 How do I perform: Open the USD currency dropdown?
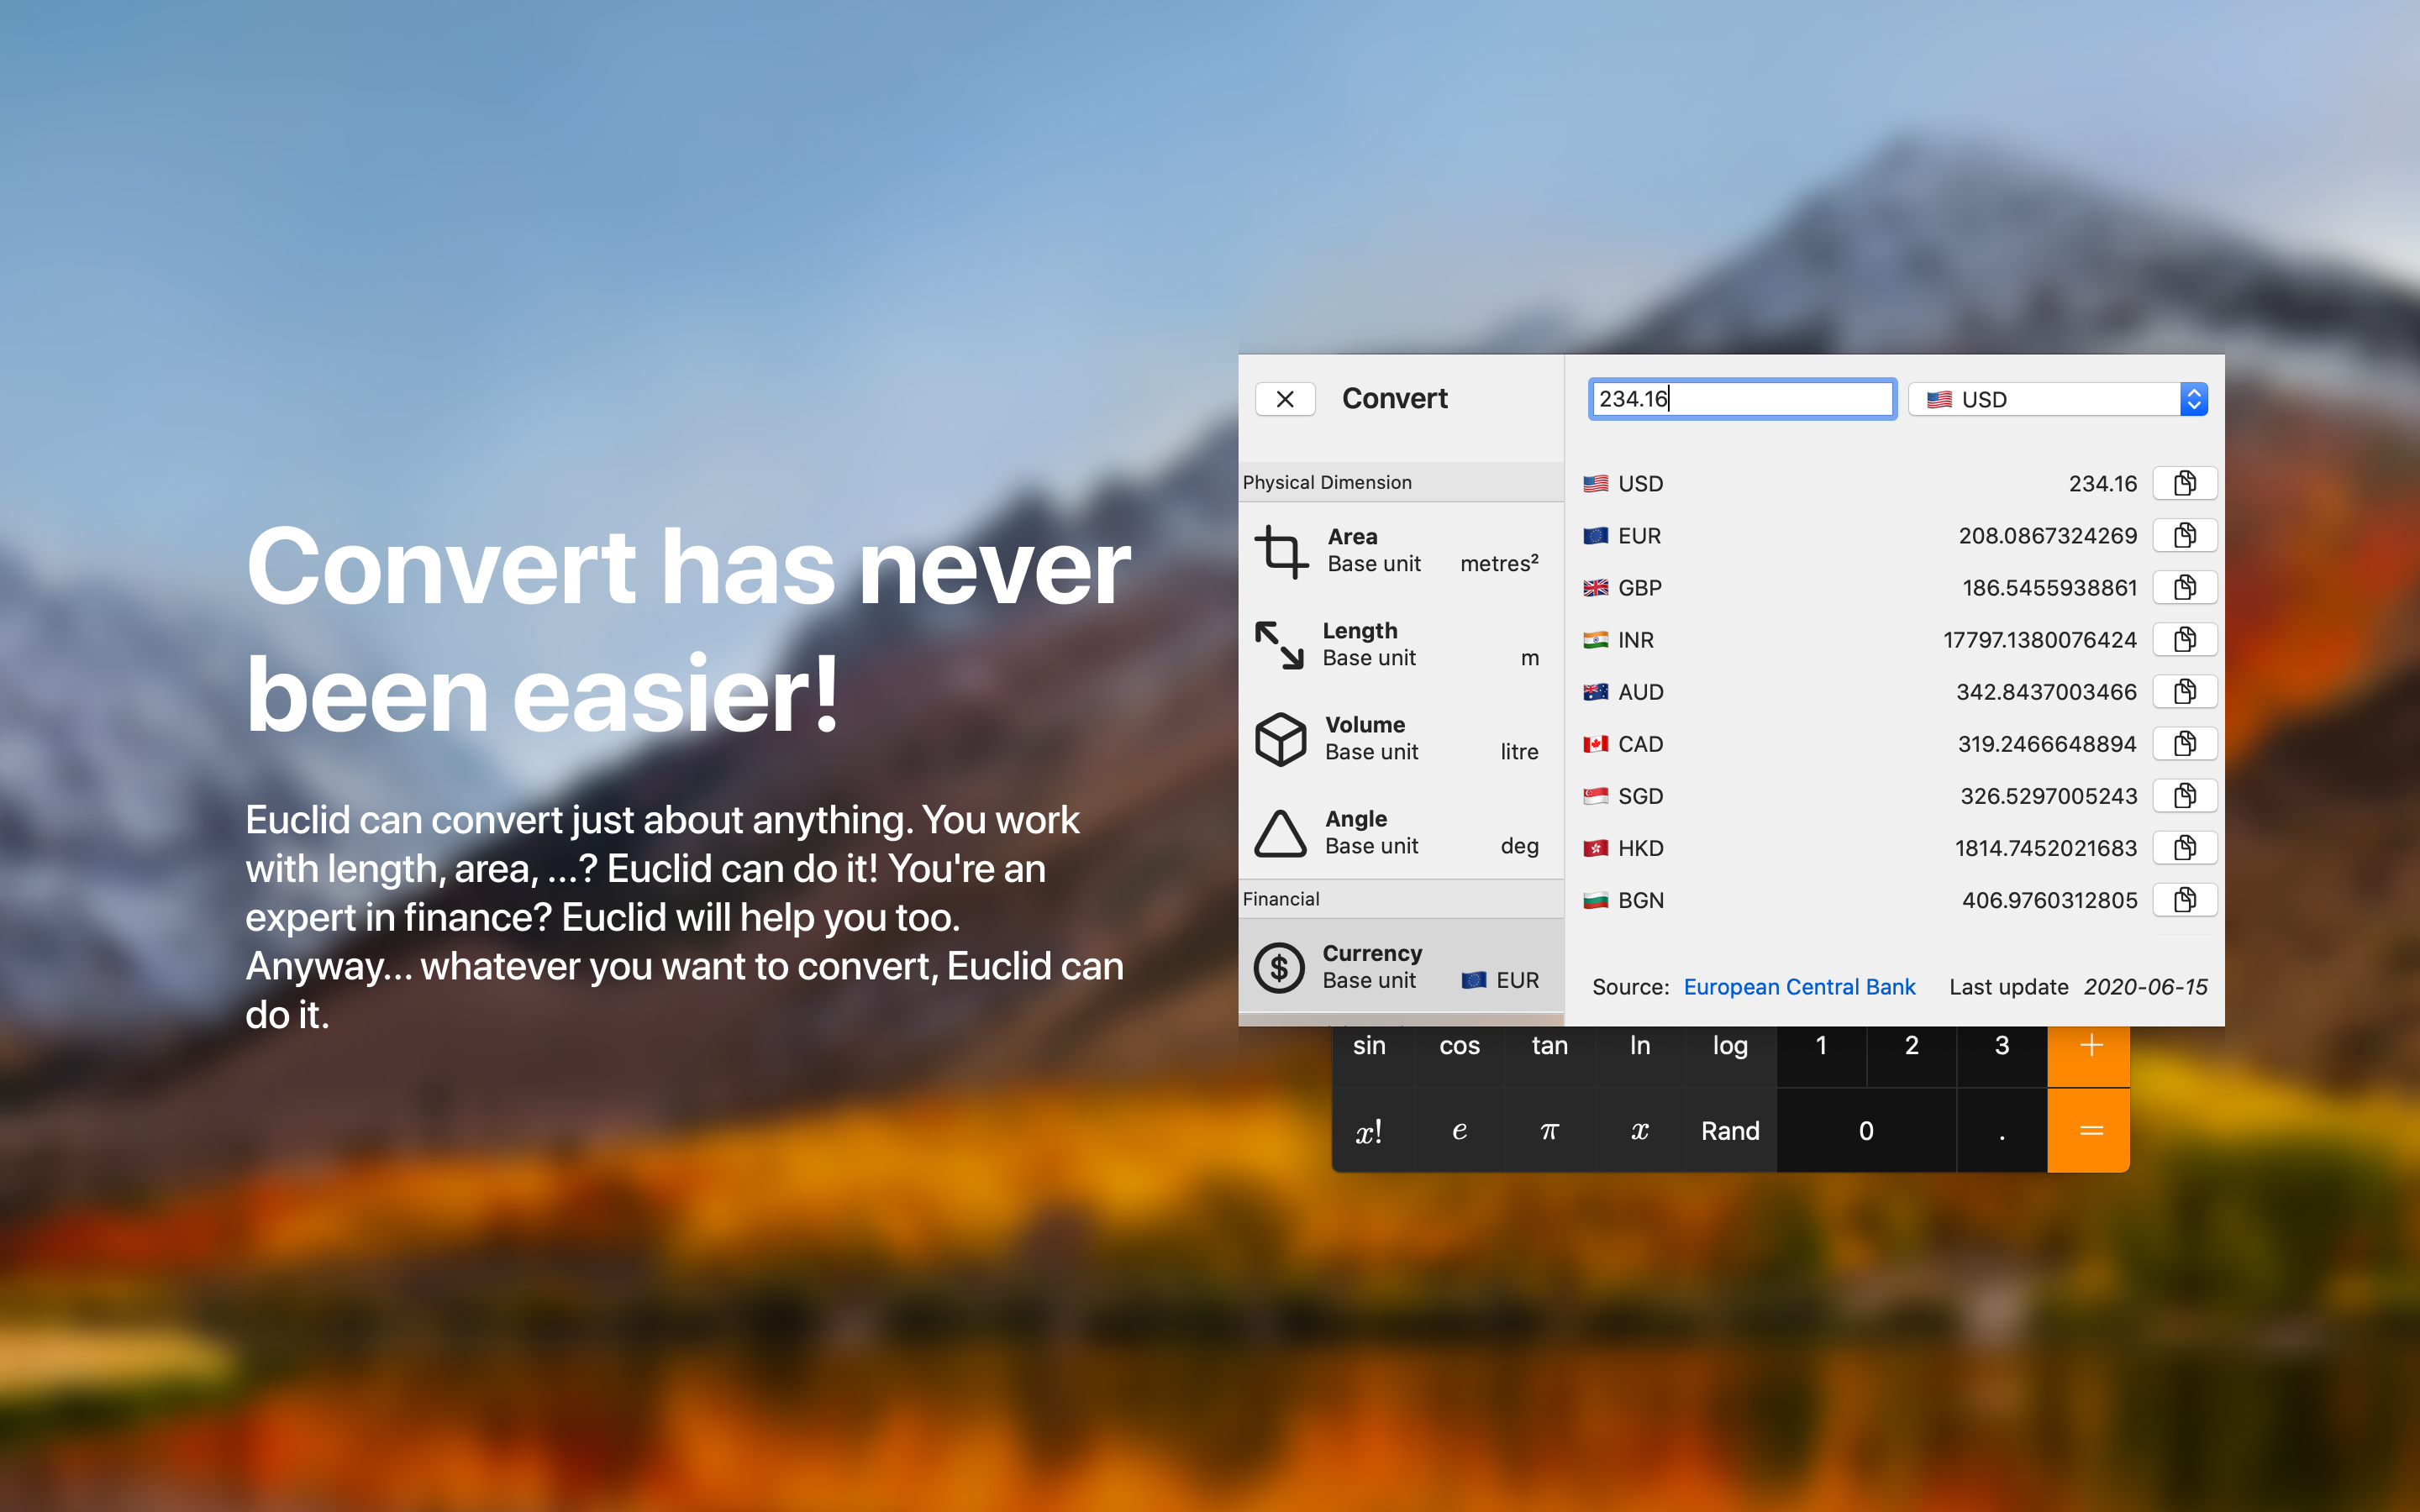point(2057,399)
